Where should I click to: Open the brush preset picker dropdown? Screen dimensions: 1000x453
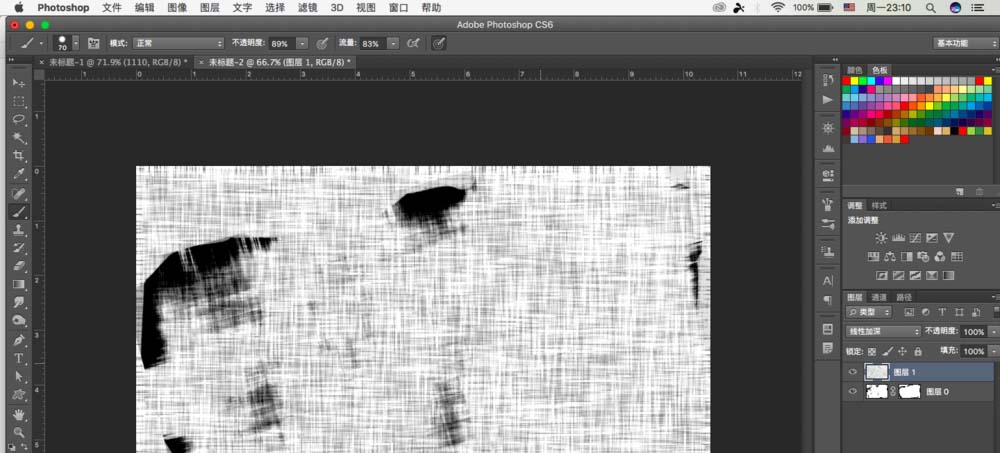(76, 43)
